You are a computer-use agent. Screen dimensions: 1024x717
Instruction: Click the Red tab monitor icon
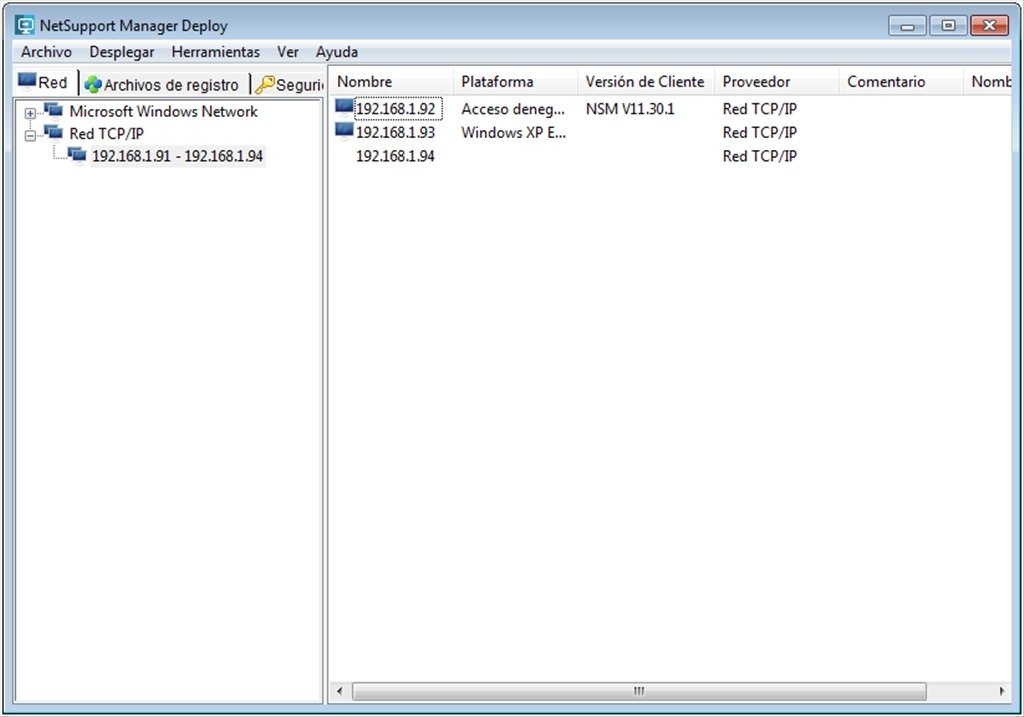coord(27,81)
